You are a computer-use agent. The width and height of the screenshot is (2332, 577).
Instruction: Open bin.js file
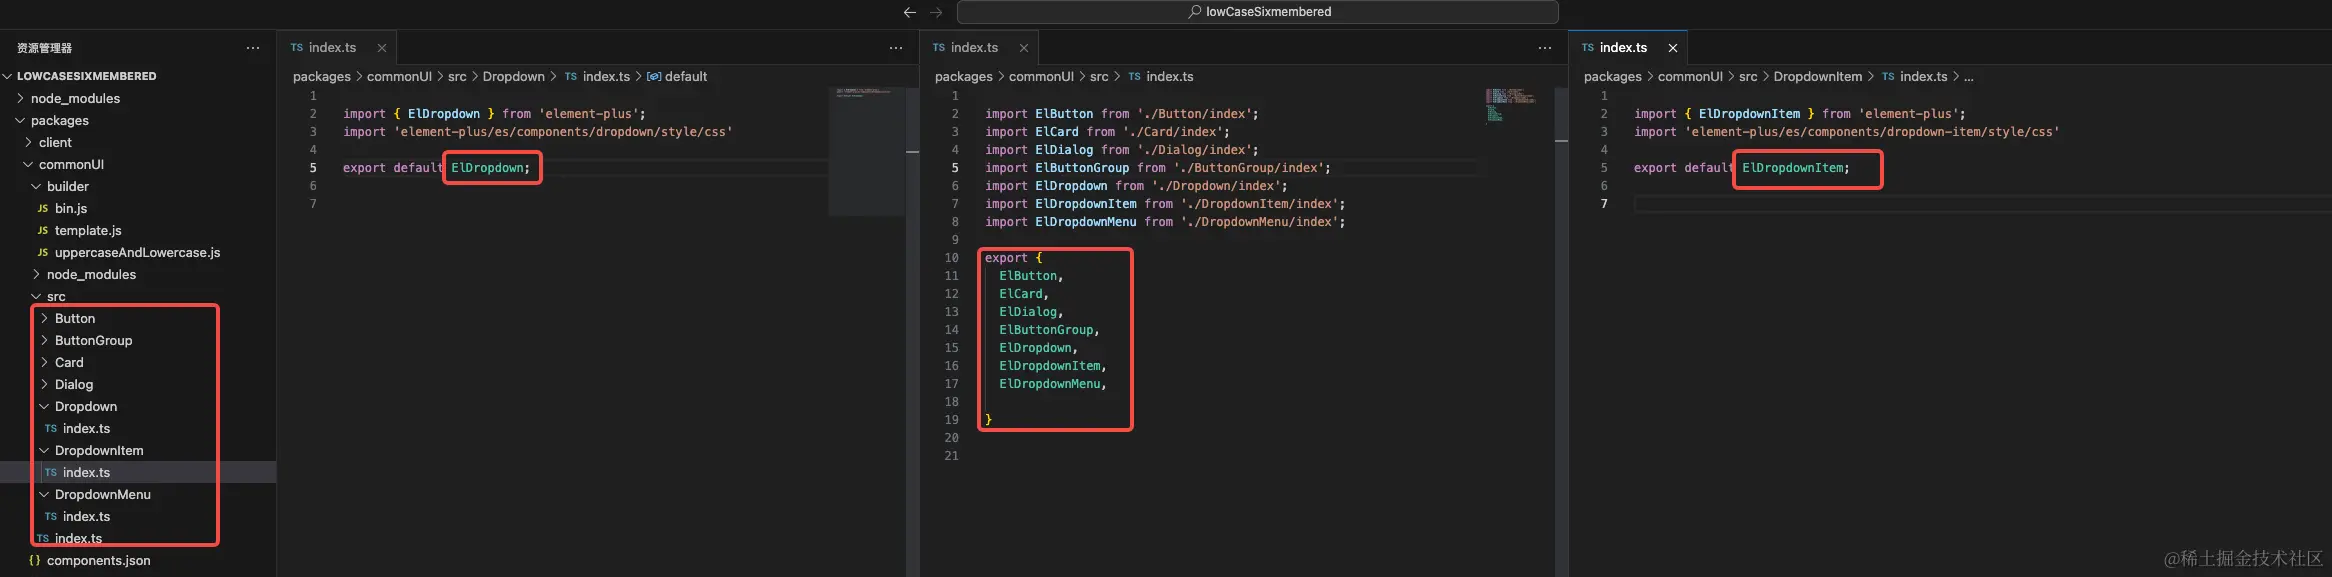[138, 208]
